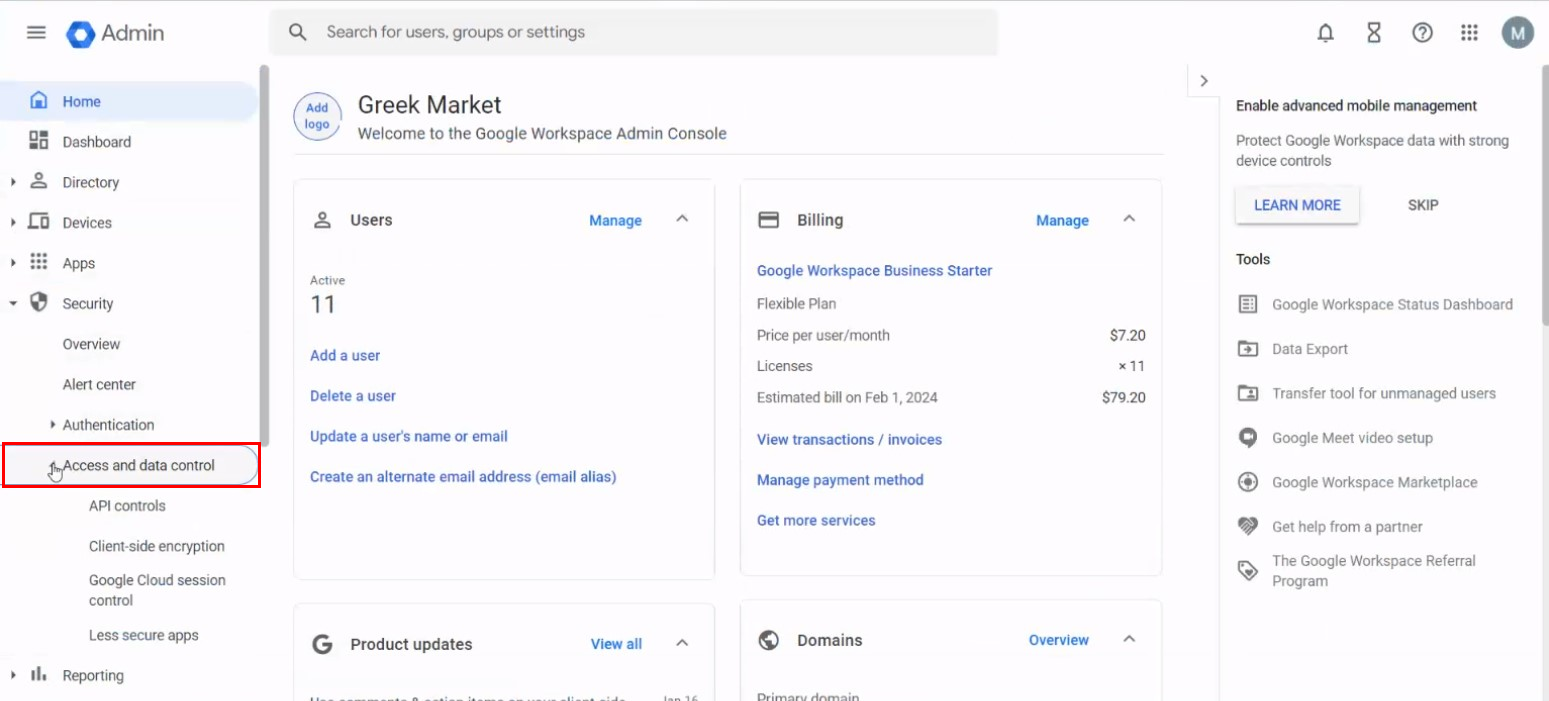This screenshot has width=1549, height=701.
Task: Open API controls in the sidebar
Action: pyautogui.click(x=127, y=506)
